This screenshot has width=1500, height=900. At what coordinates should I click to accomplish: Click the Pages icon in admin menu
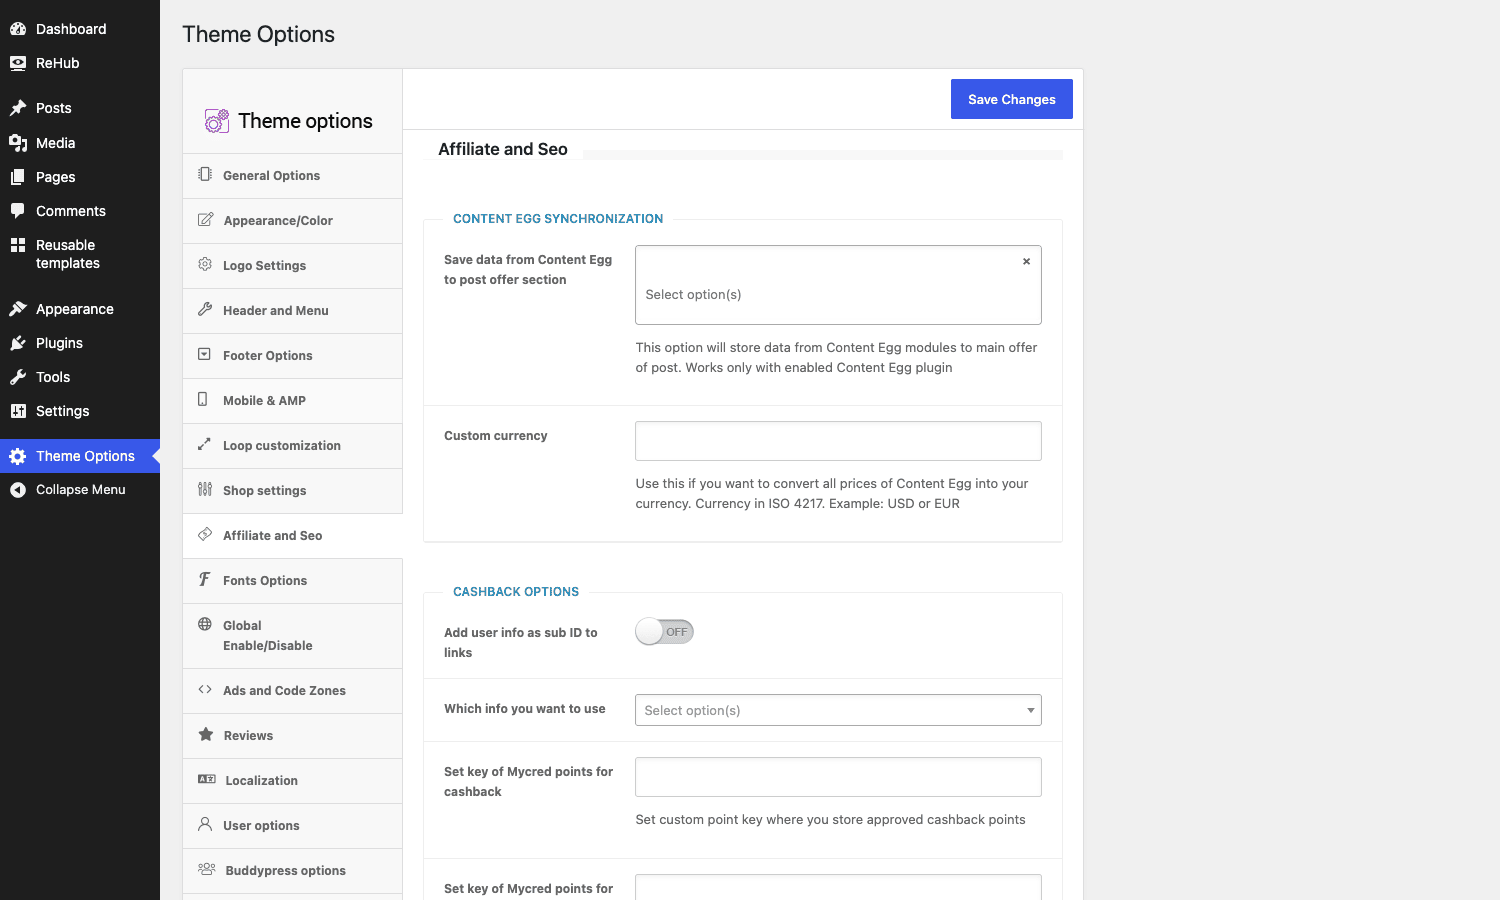pyautogui.click(x=18, y=177)
